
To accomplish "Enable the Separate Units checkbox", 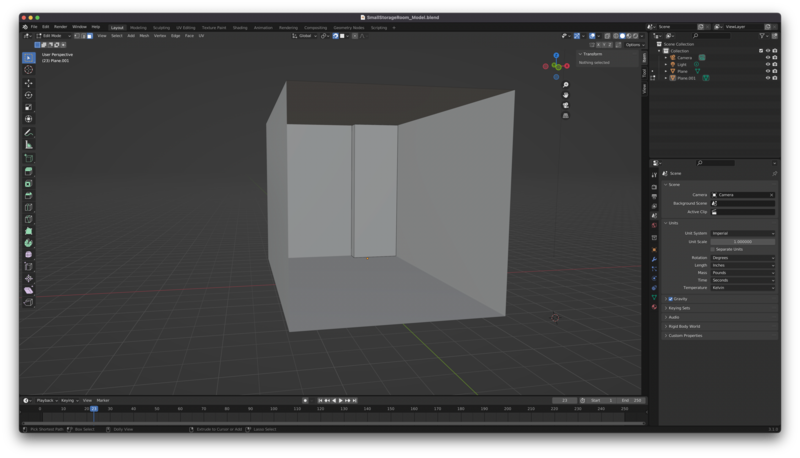I will coord(713,249).
